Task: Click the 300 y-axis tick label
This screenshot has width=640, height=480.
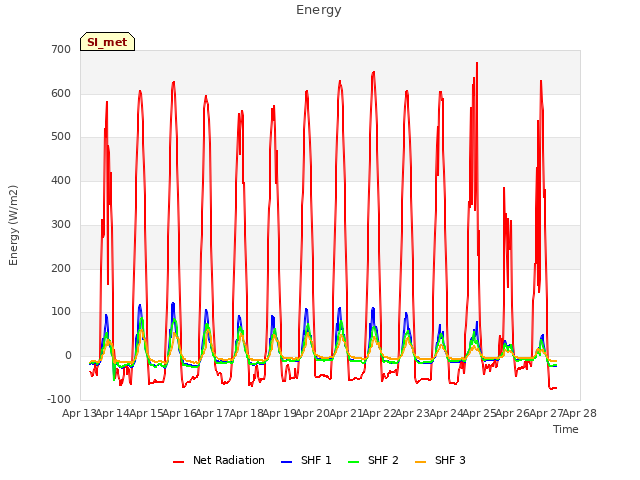Action: point(61,224)
